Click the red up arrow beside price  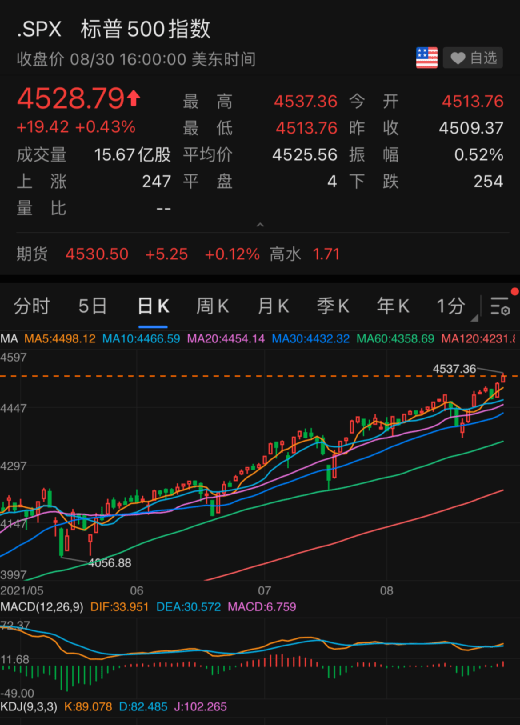click(134, 98)
